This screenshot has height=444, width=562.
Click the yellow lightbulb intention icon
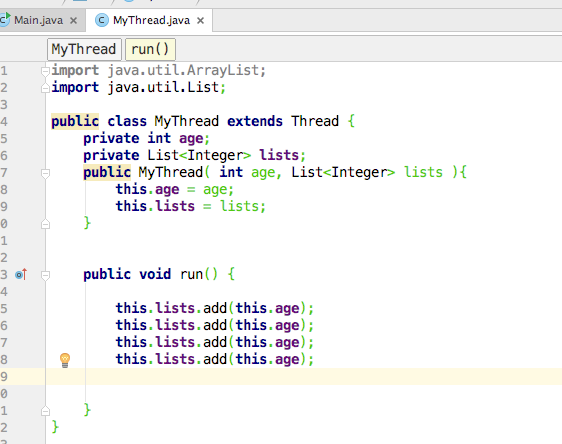pyautogui.click(x=65, y=360)
